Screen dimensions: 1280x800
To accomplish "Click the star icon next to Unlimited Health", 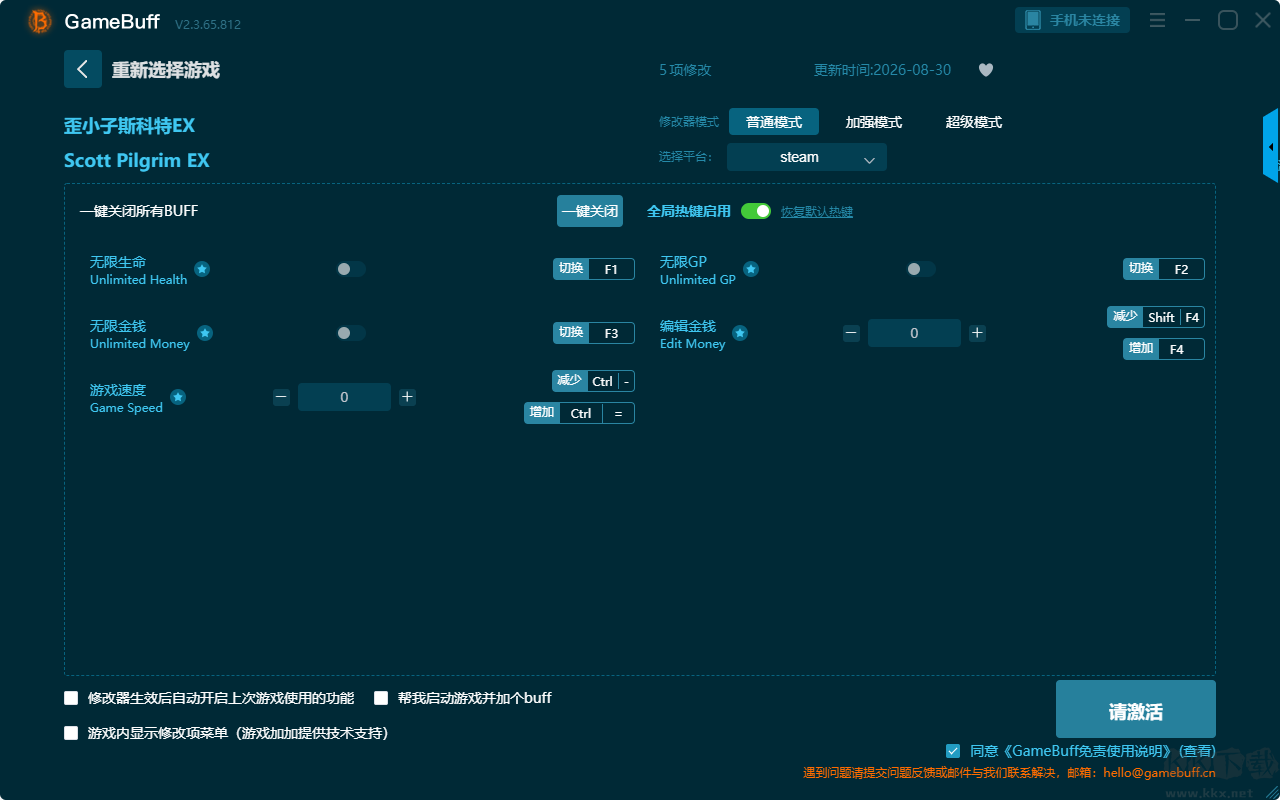I will tap(202, 269).
